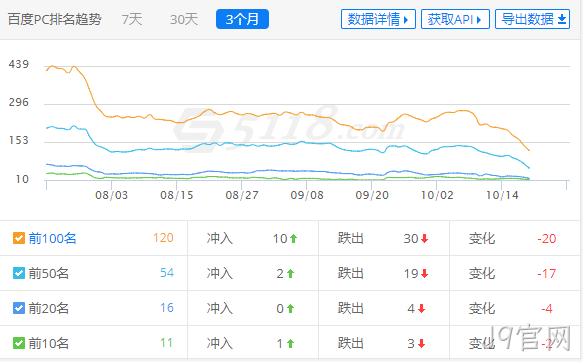Viewport: 583px width, 362px height.
Task: Toggle the green 前10名 checkbox
Action: [19, 343]
